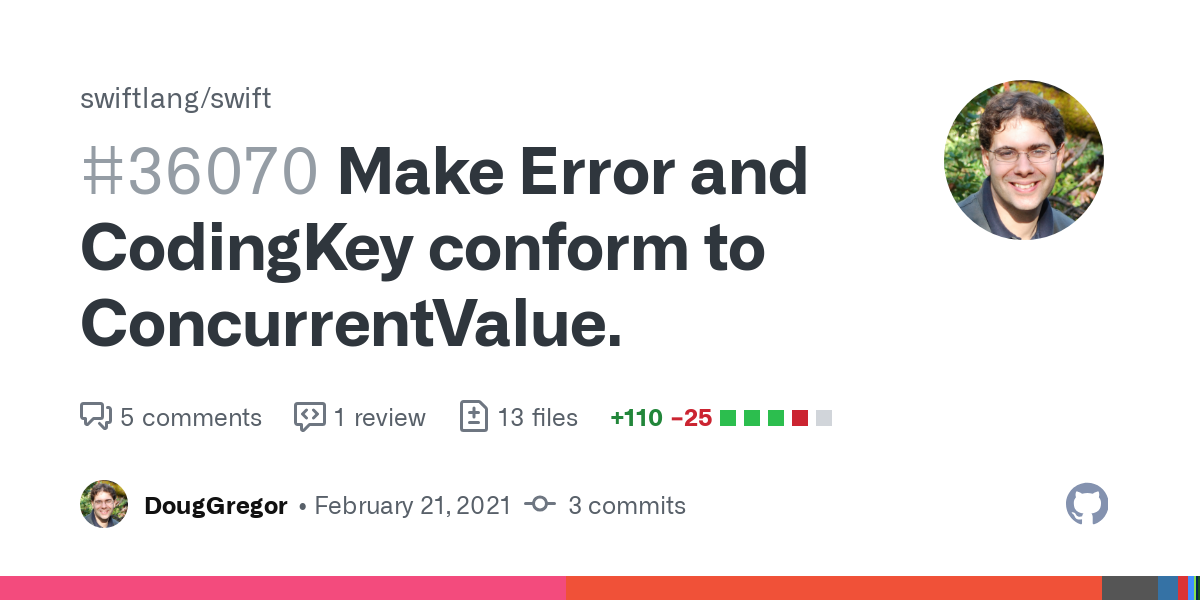Click the DougGregor username
The image size is (1200, 600).
pos(216,506)
